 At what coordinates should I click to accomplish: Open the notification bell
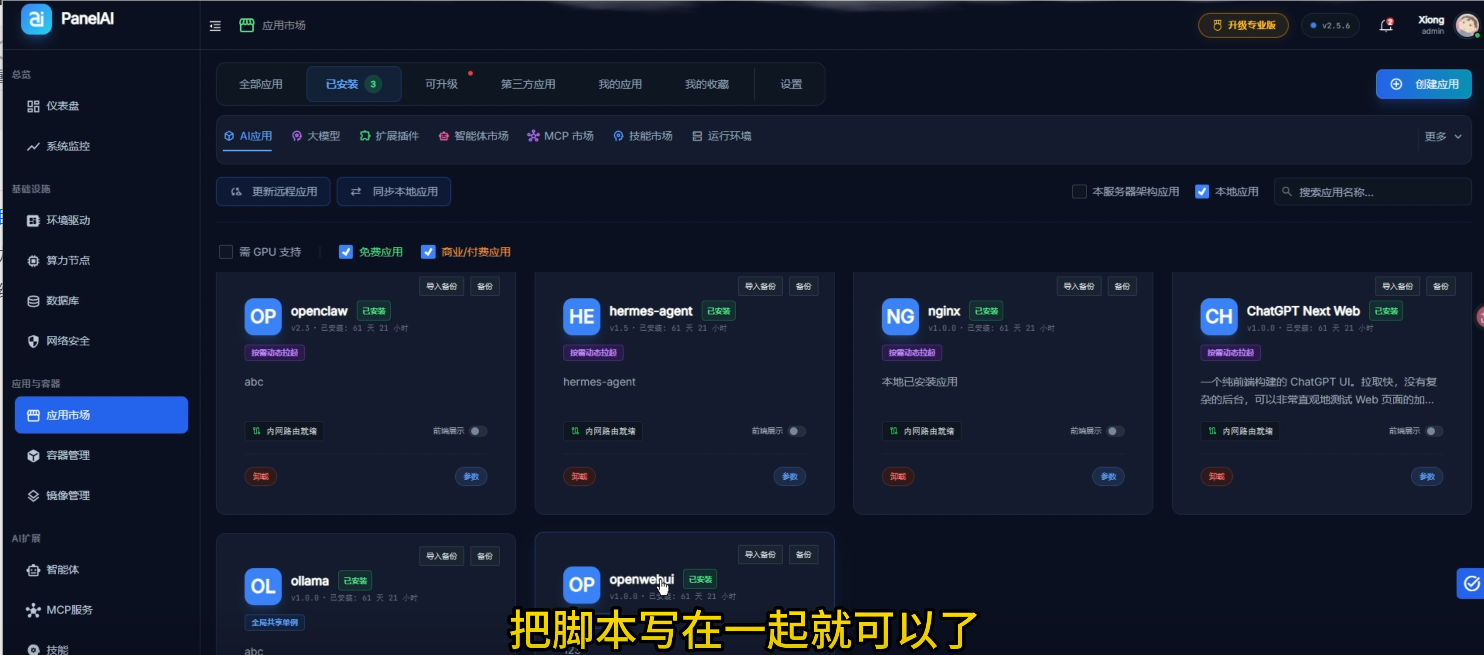1386,26
